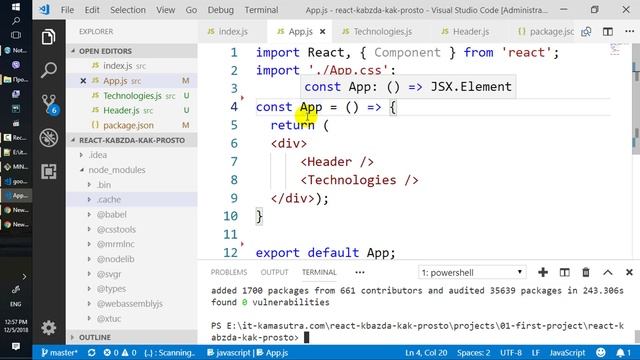Click Ln 4, Col 20 in status bar
The width and height of the screenshot is (640, 360).
[426, 353]
